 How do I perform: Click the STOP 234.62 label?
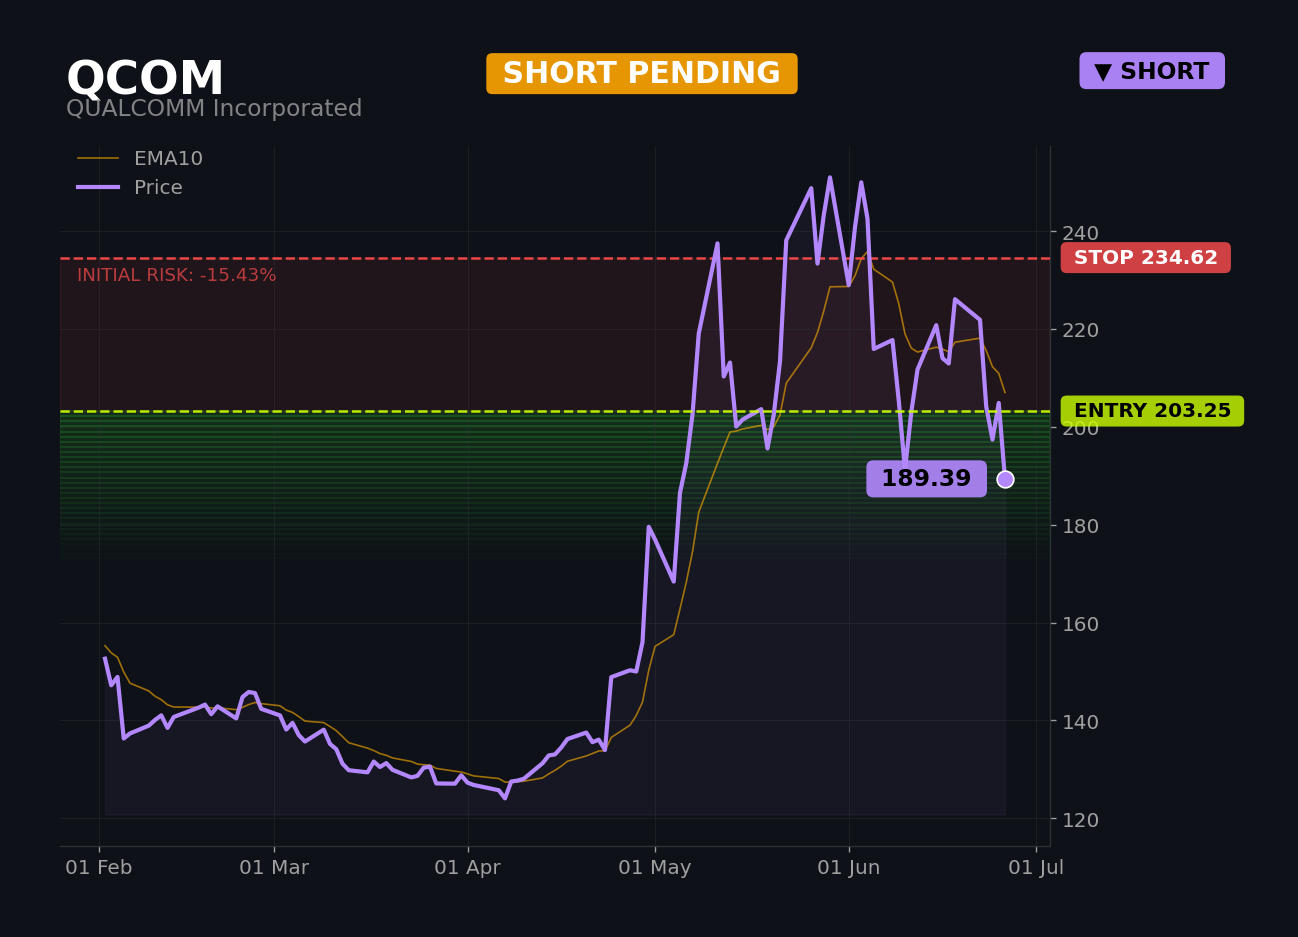point(1146,258)
